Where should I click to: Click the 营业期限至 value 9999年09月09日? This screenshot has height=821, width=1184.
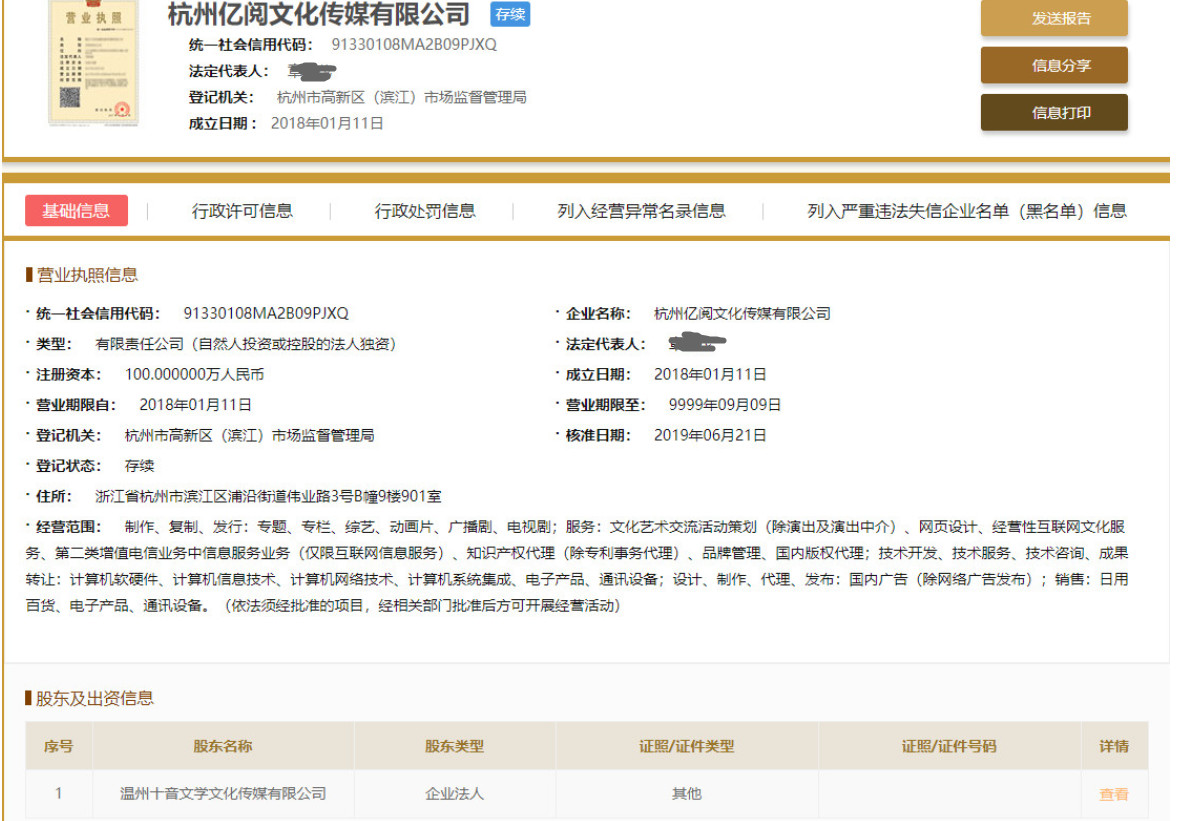tap(725, 405)
